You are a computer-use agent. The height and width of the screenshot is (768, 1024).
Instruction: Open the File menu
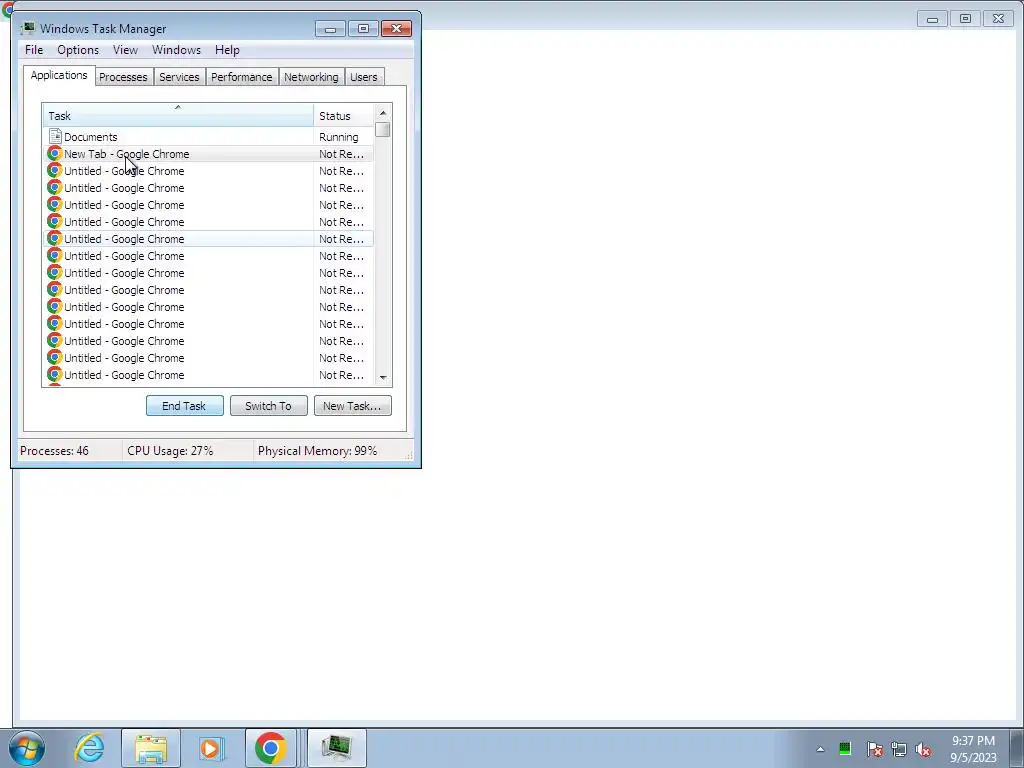coord(34,50)
